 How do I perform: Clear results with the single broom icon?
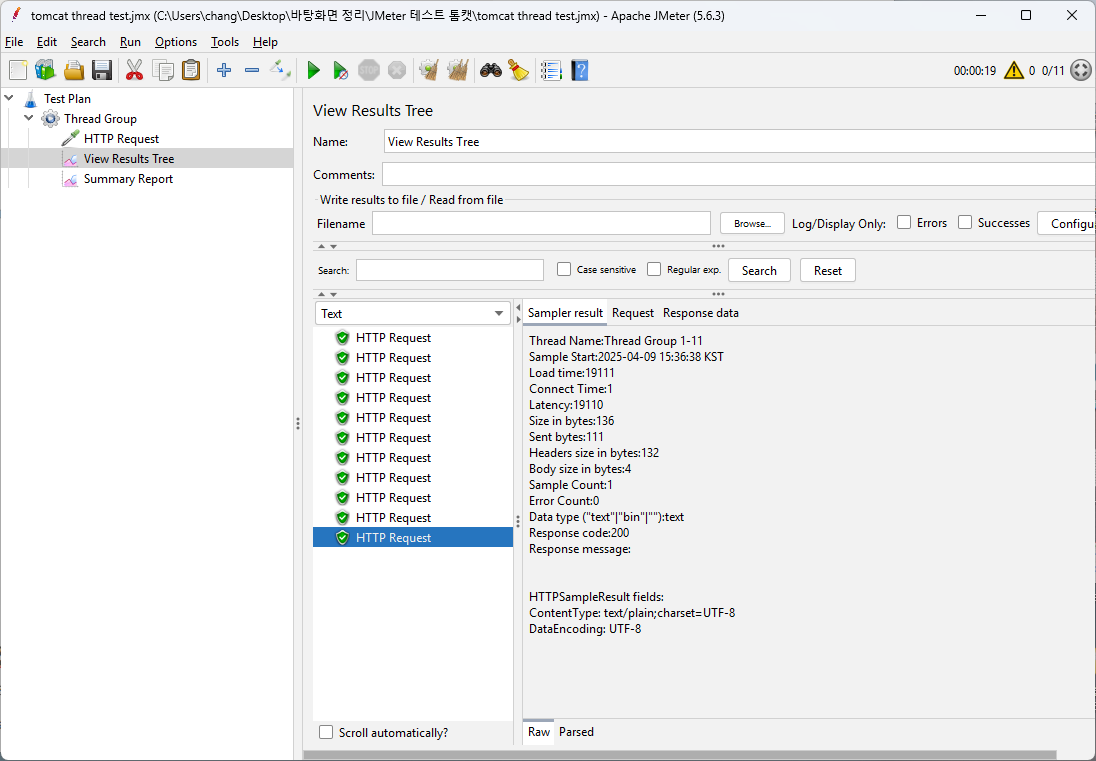428,70
